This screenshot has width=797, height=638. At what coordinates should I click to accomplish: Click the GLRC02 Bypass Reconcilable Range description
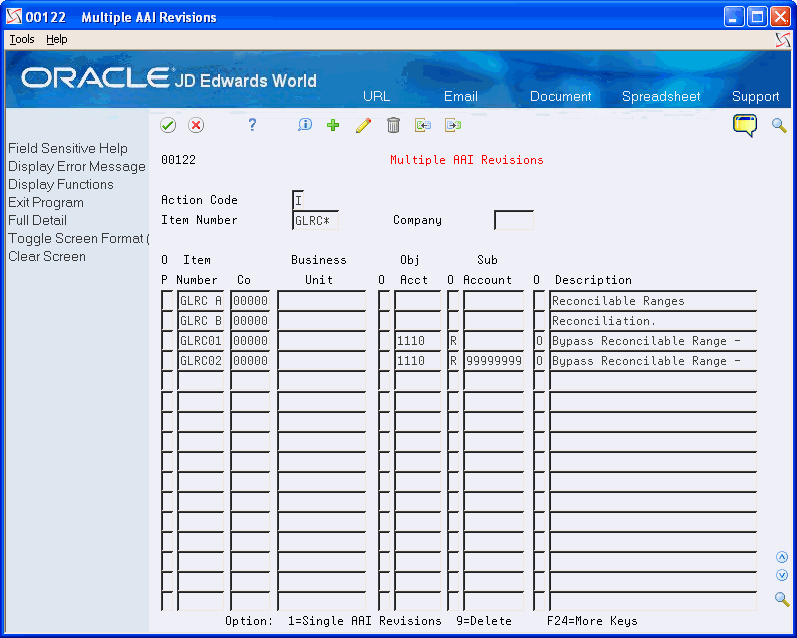pyautogui.click(x=653, y=360)
